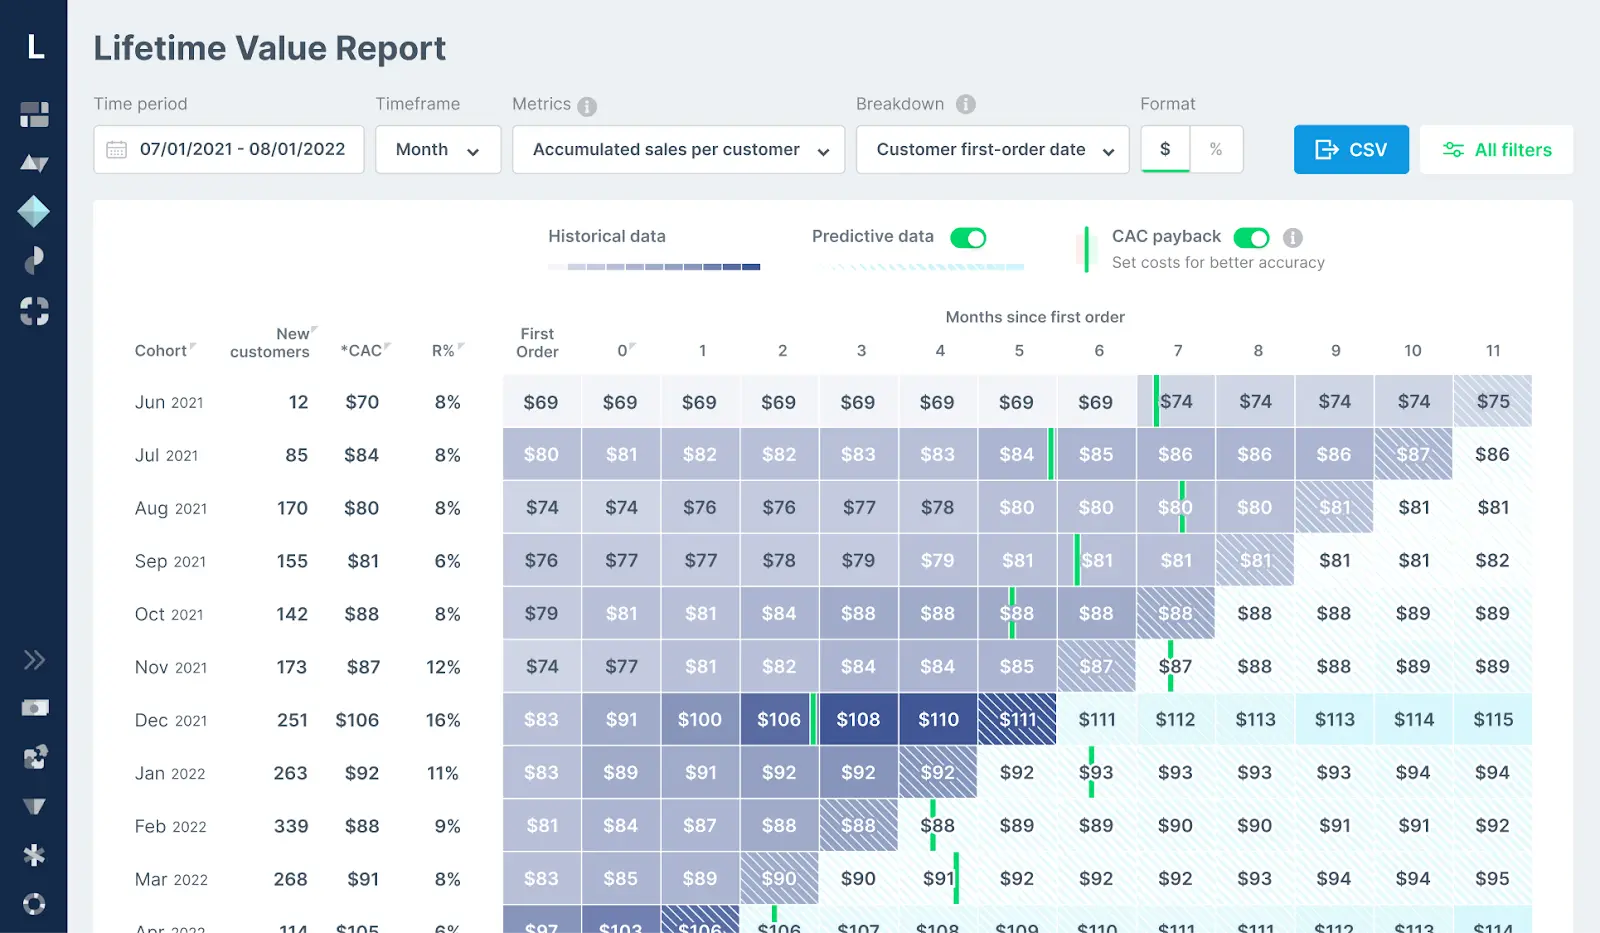Open the Timeframe Month dropdown
Screen dimensions: 1600x933
(437, 149)
